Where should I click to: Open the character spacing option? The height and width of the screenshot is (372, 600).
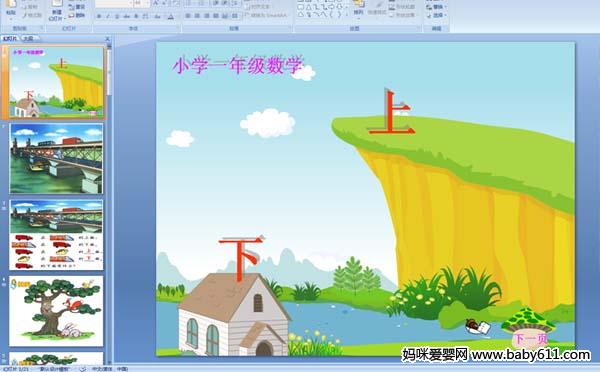pos(145,16)
